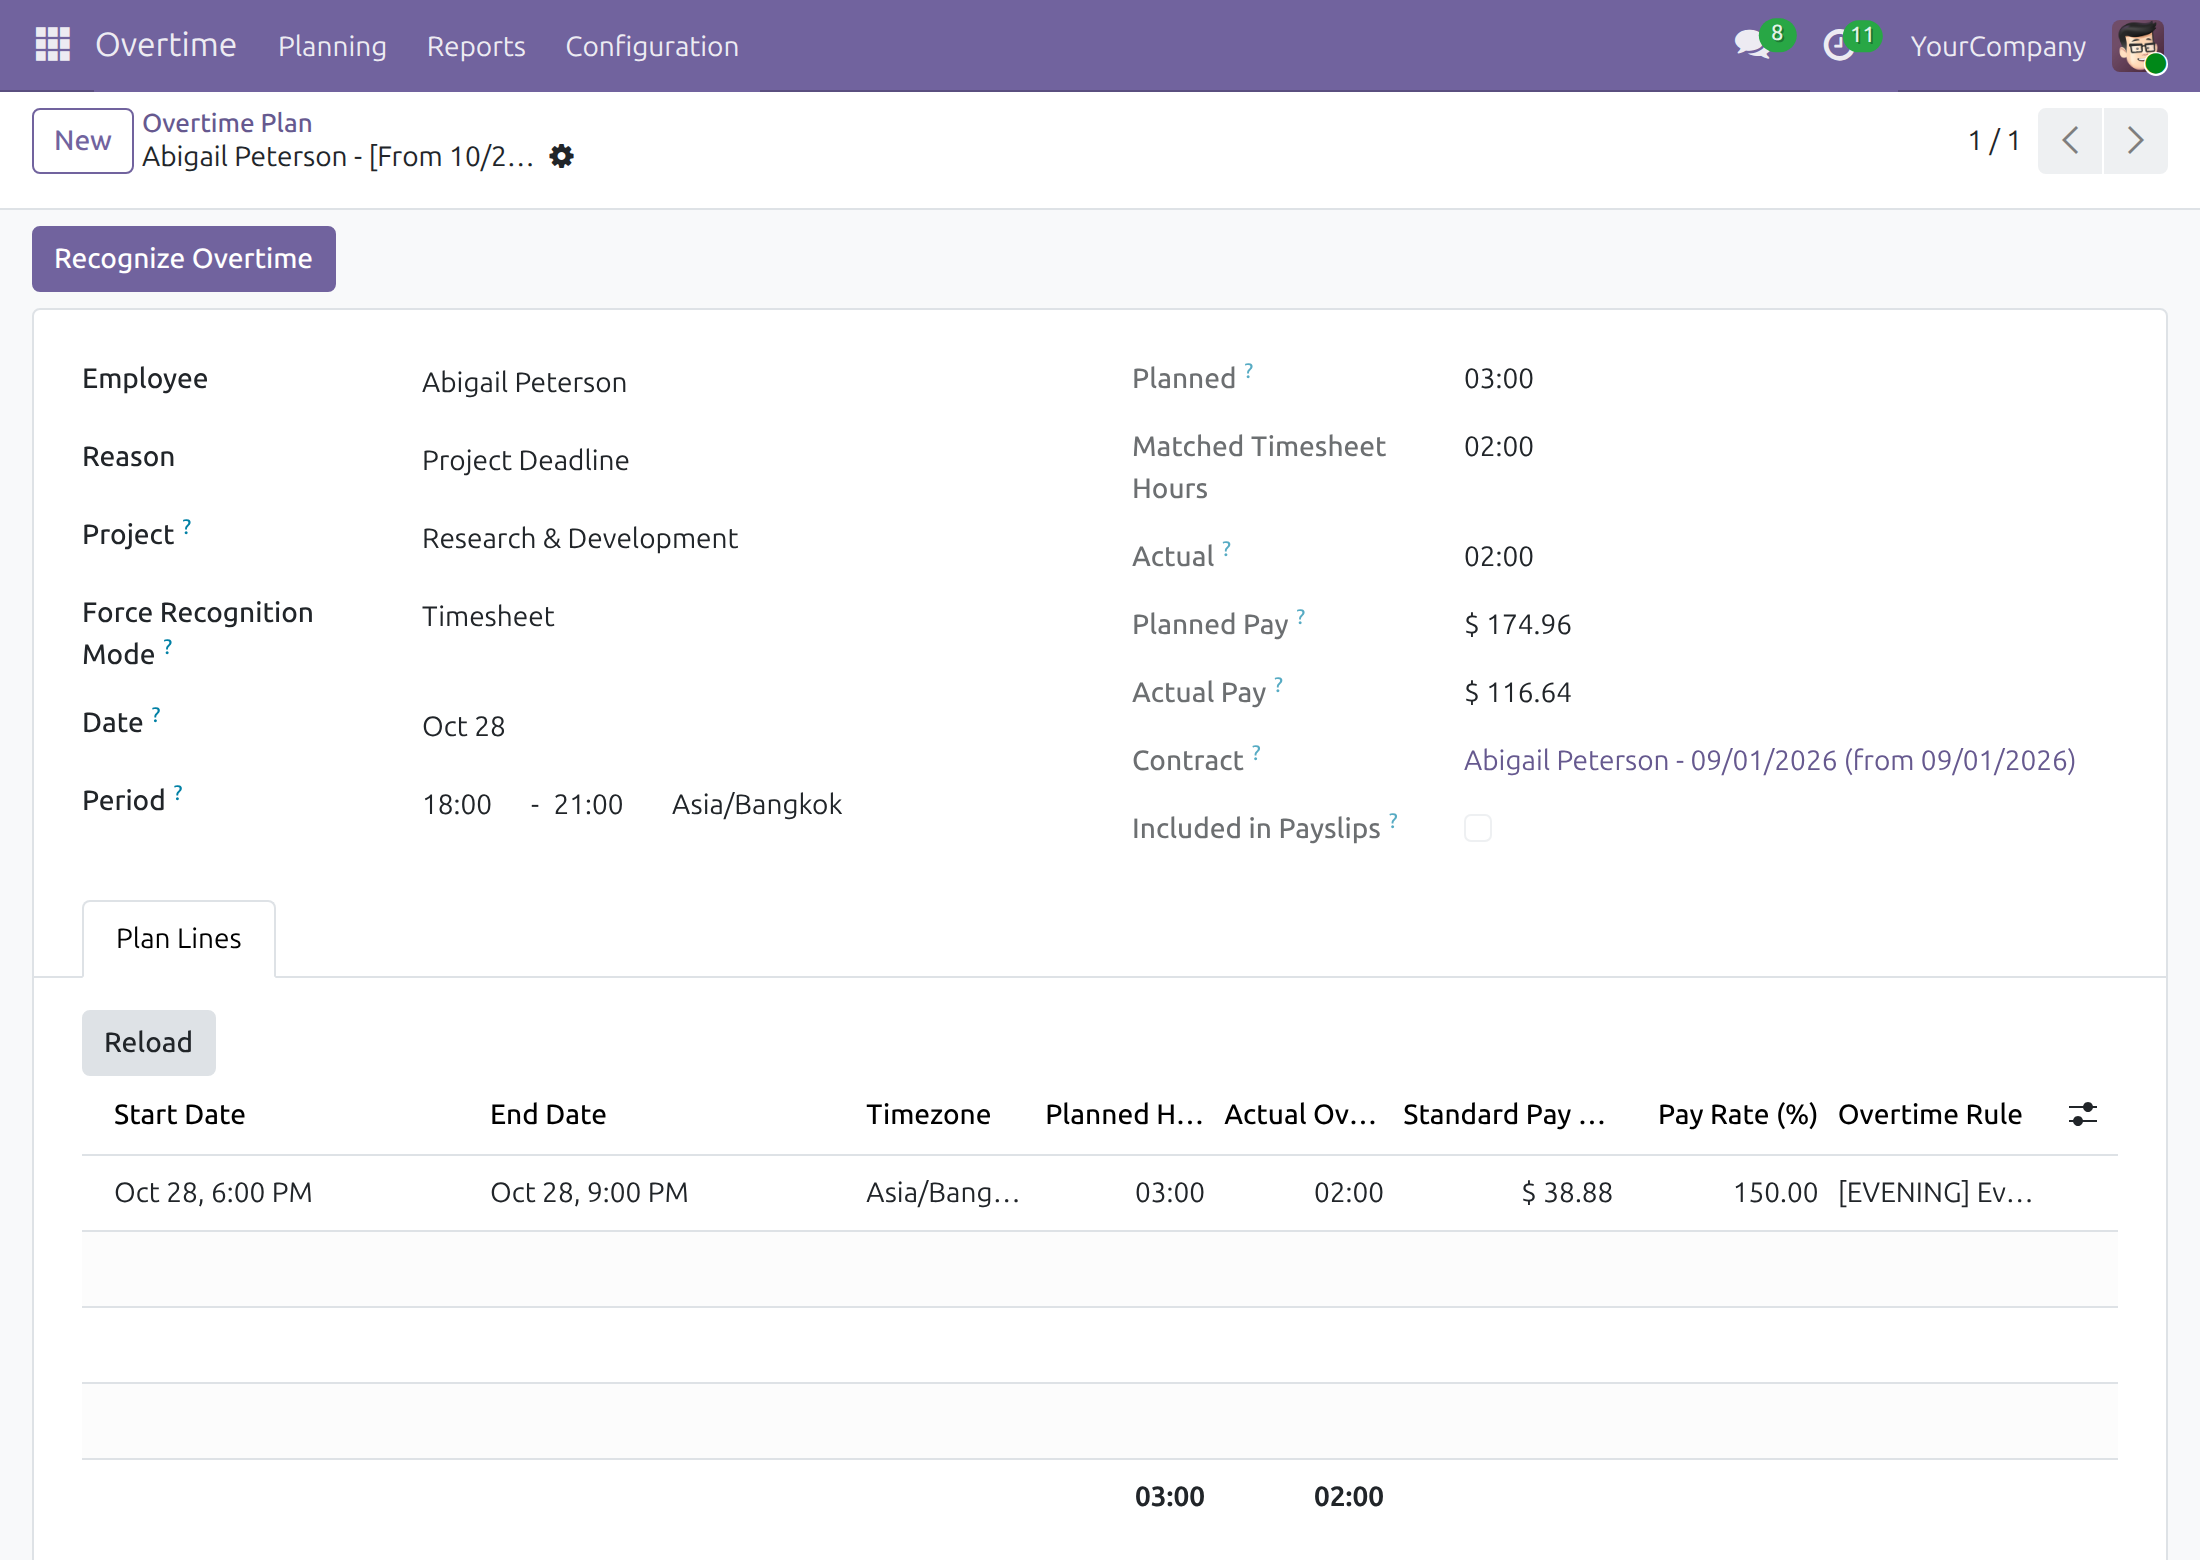The height and width of the screenshot is (1560, 2200).
Task: Click the period end time 21:00
Action: [588, 805]
